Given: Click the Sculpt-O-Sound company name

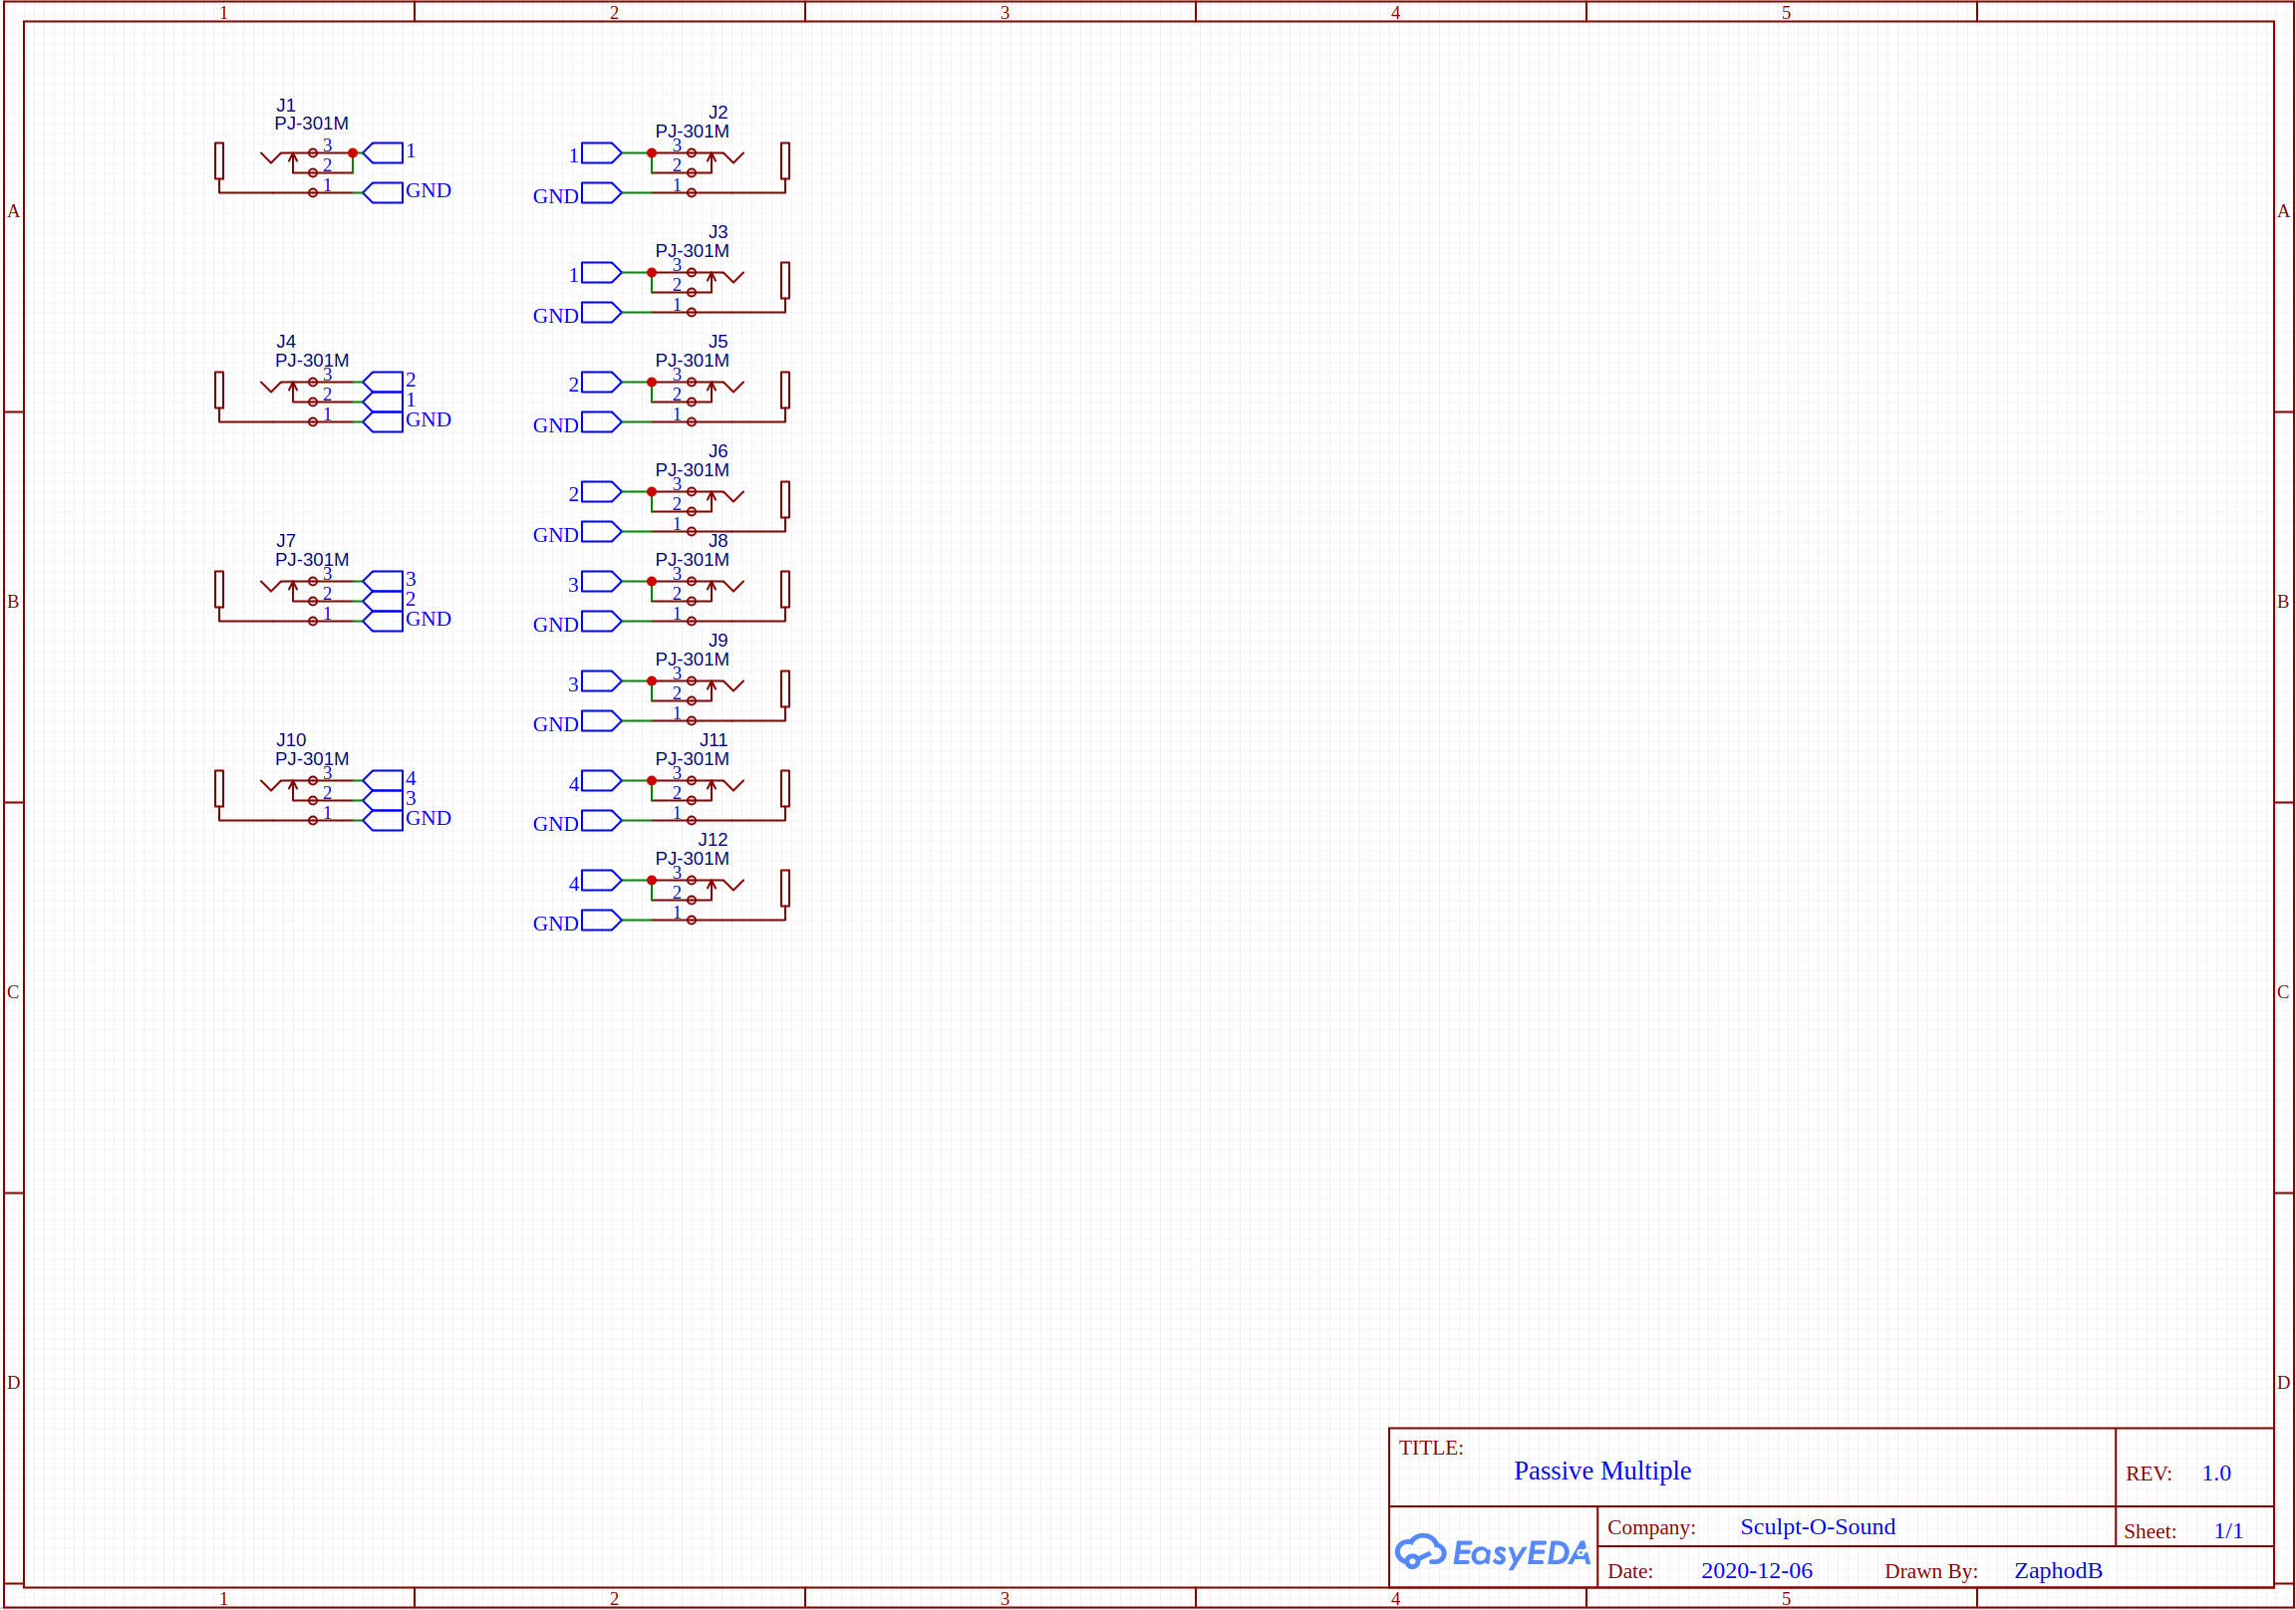Looking at the screenshot, I should (x=1817, y=1527).
